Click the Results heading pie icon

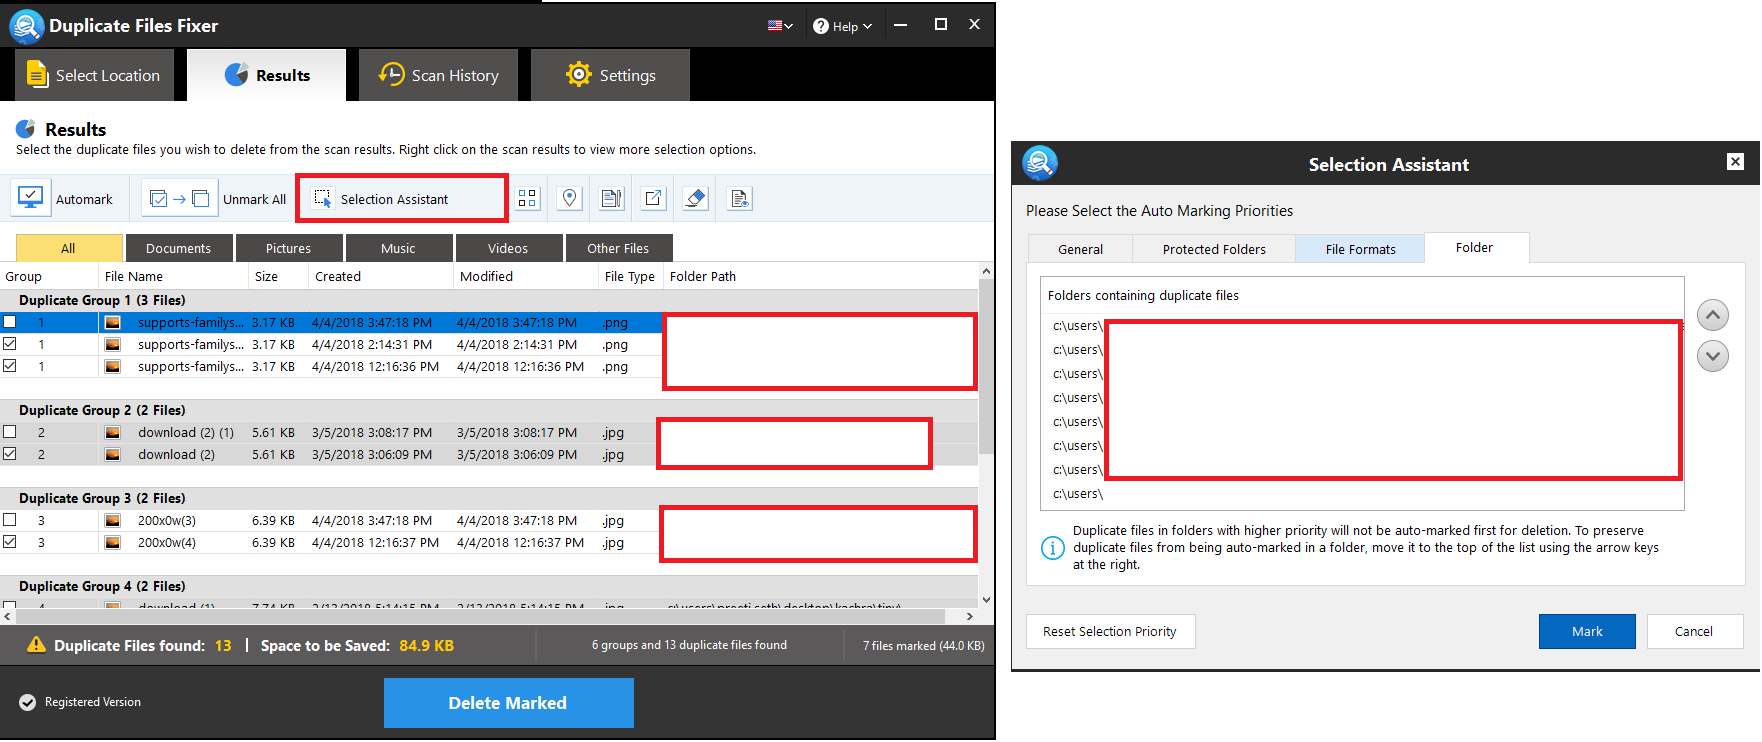[26, 129]
